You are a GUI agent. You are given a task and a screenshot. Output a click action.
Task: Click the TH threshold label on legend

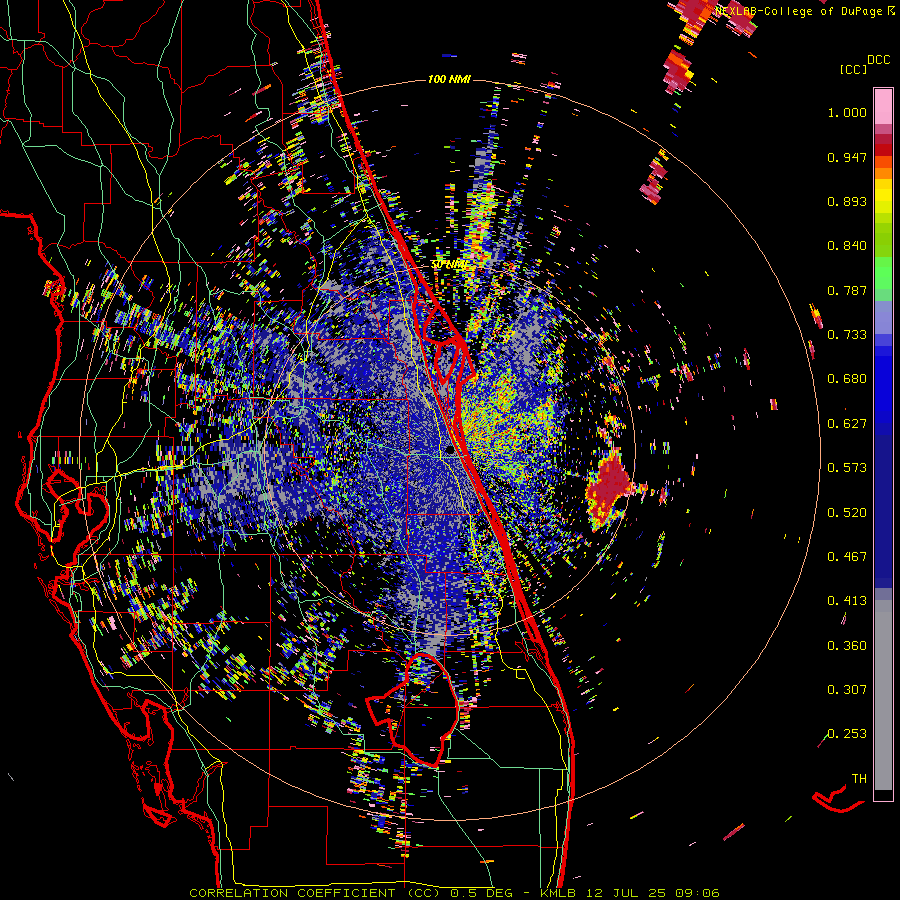[x=859, y=779]
